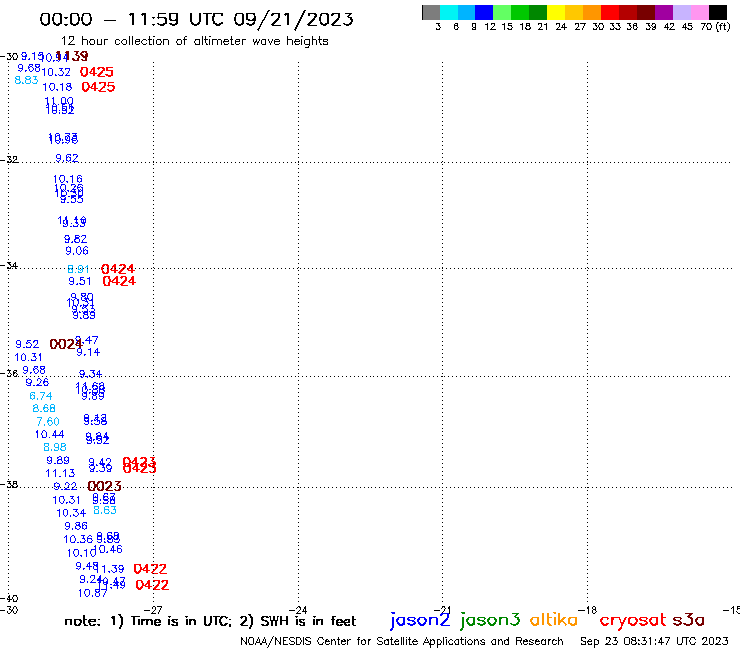This screenshot has width=740, height=650.
Task: Click the light blue value "8.98"
Action: 55,447
